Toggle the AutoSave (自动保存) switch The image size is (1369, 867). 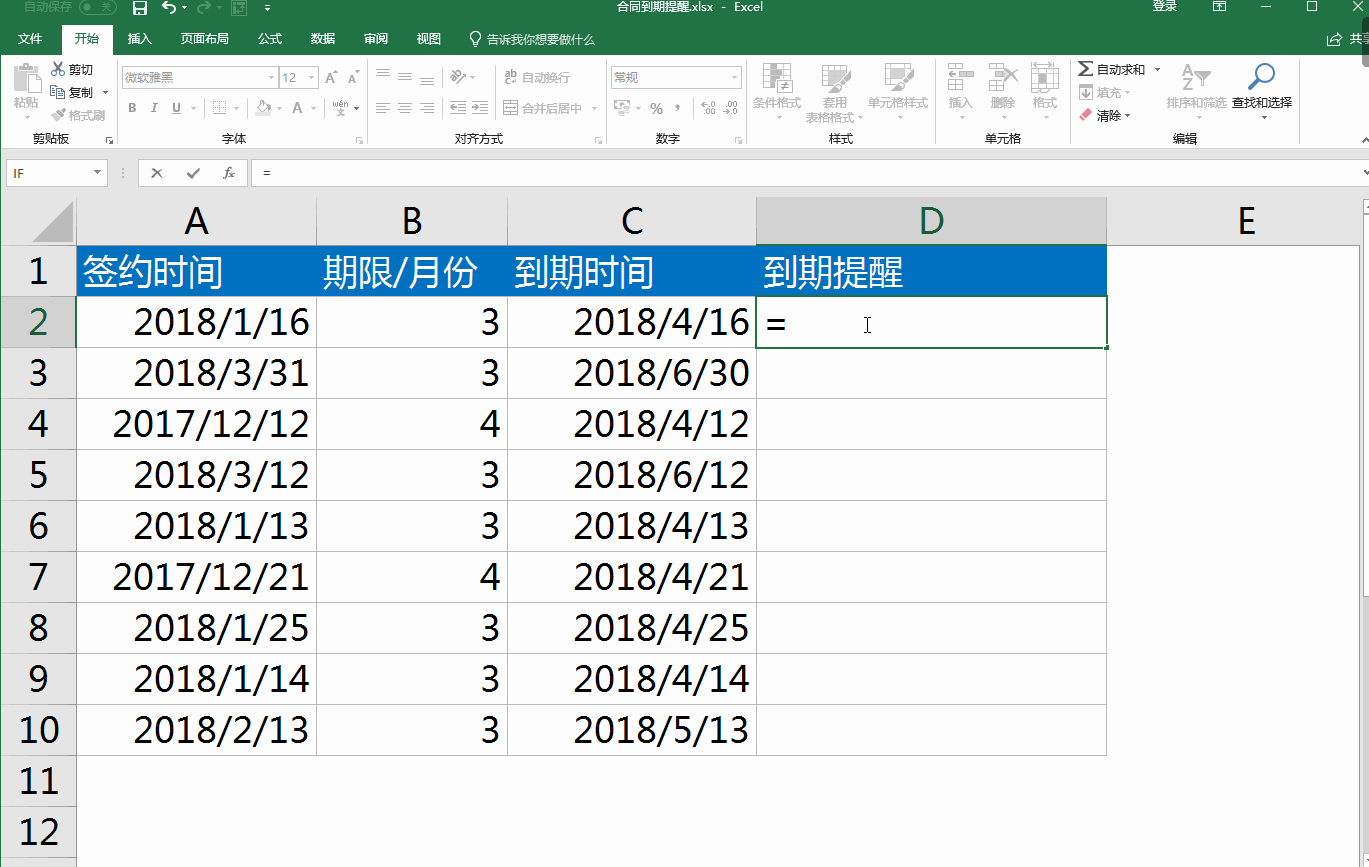(97, 7)
